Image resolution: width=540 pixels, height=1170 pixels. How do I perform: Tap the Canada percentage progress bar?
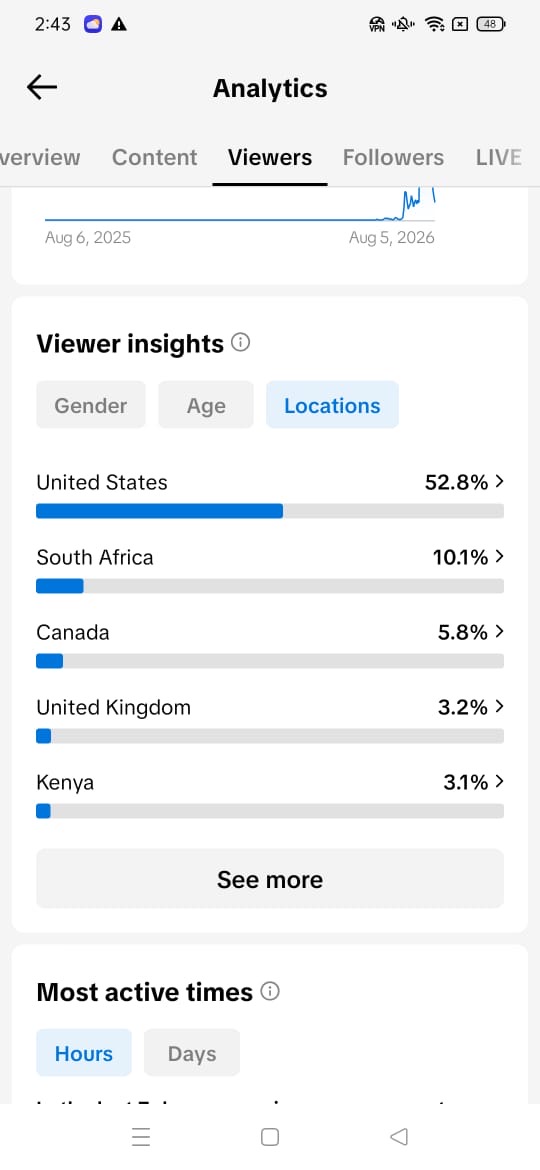pyautogui.click(x=270, y=661)
